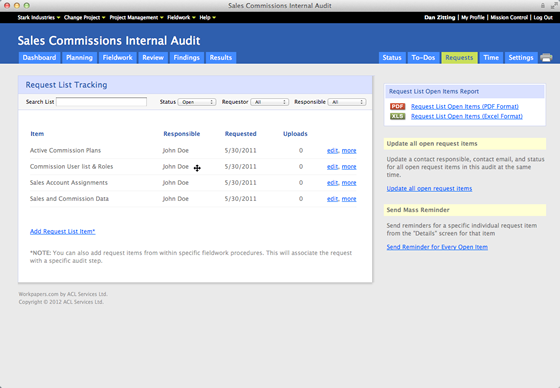Go to the blue Fieldwork tab
Viewport: 560px width, 388px height.
click(118, 58)
